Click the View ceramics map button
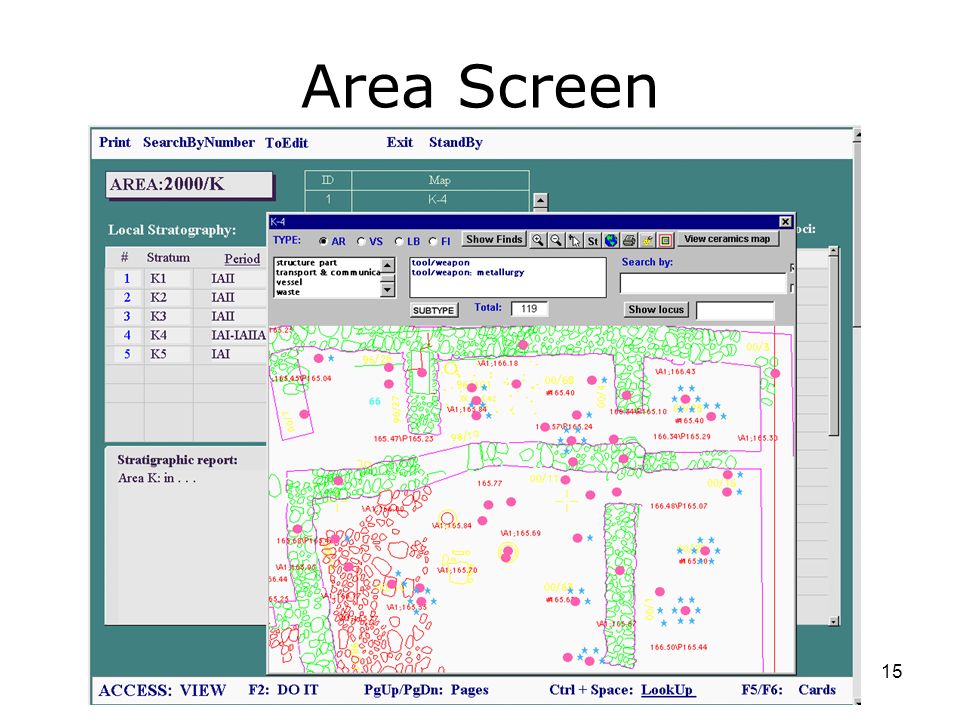 [x=727, y=239]
